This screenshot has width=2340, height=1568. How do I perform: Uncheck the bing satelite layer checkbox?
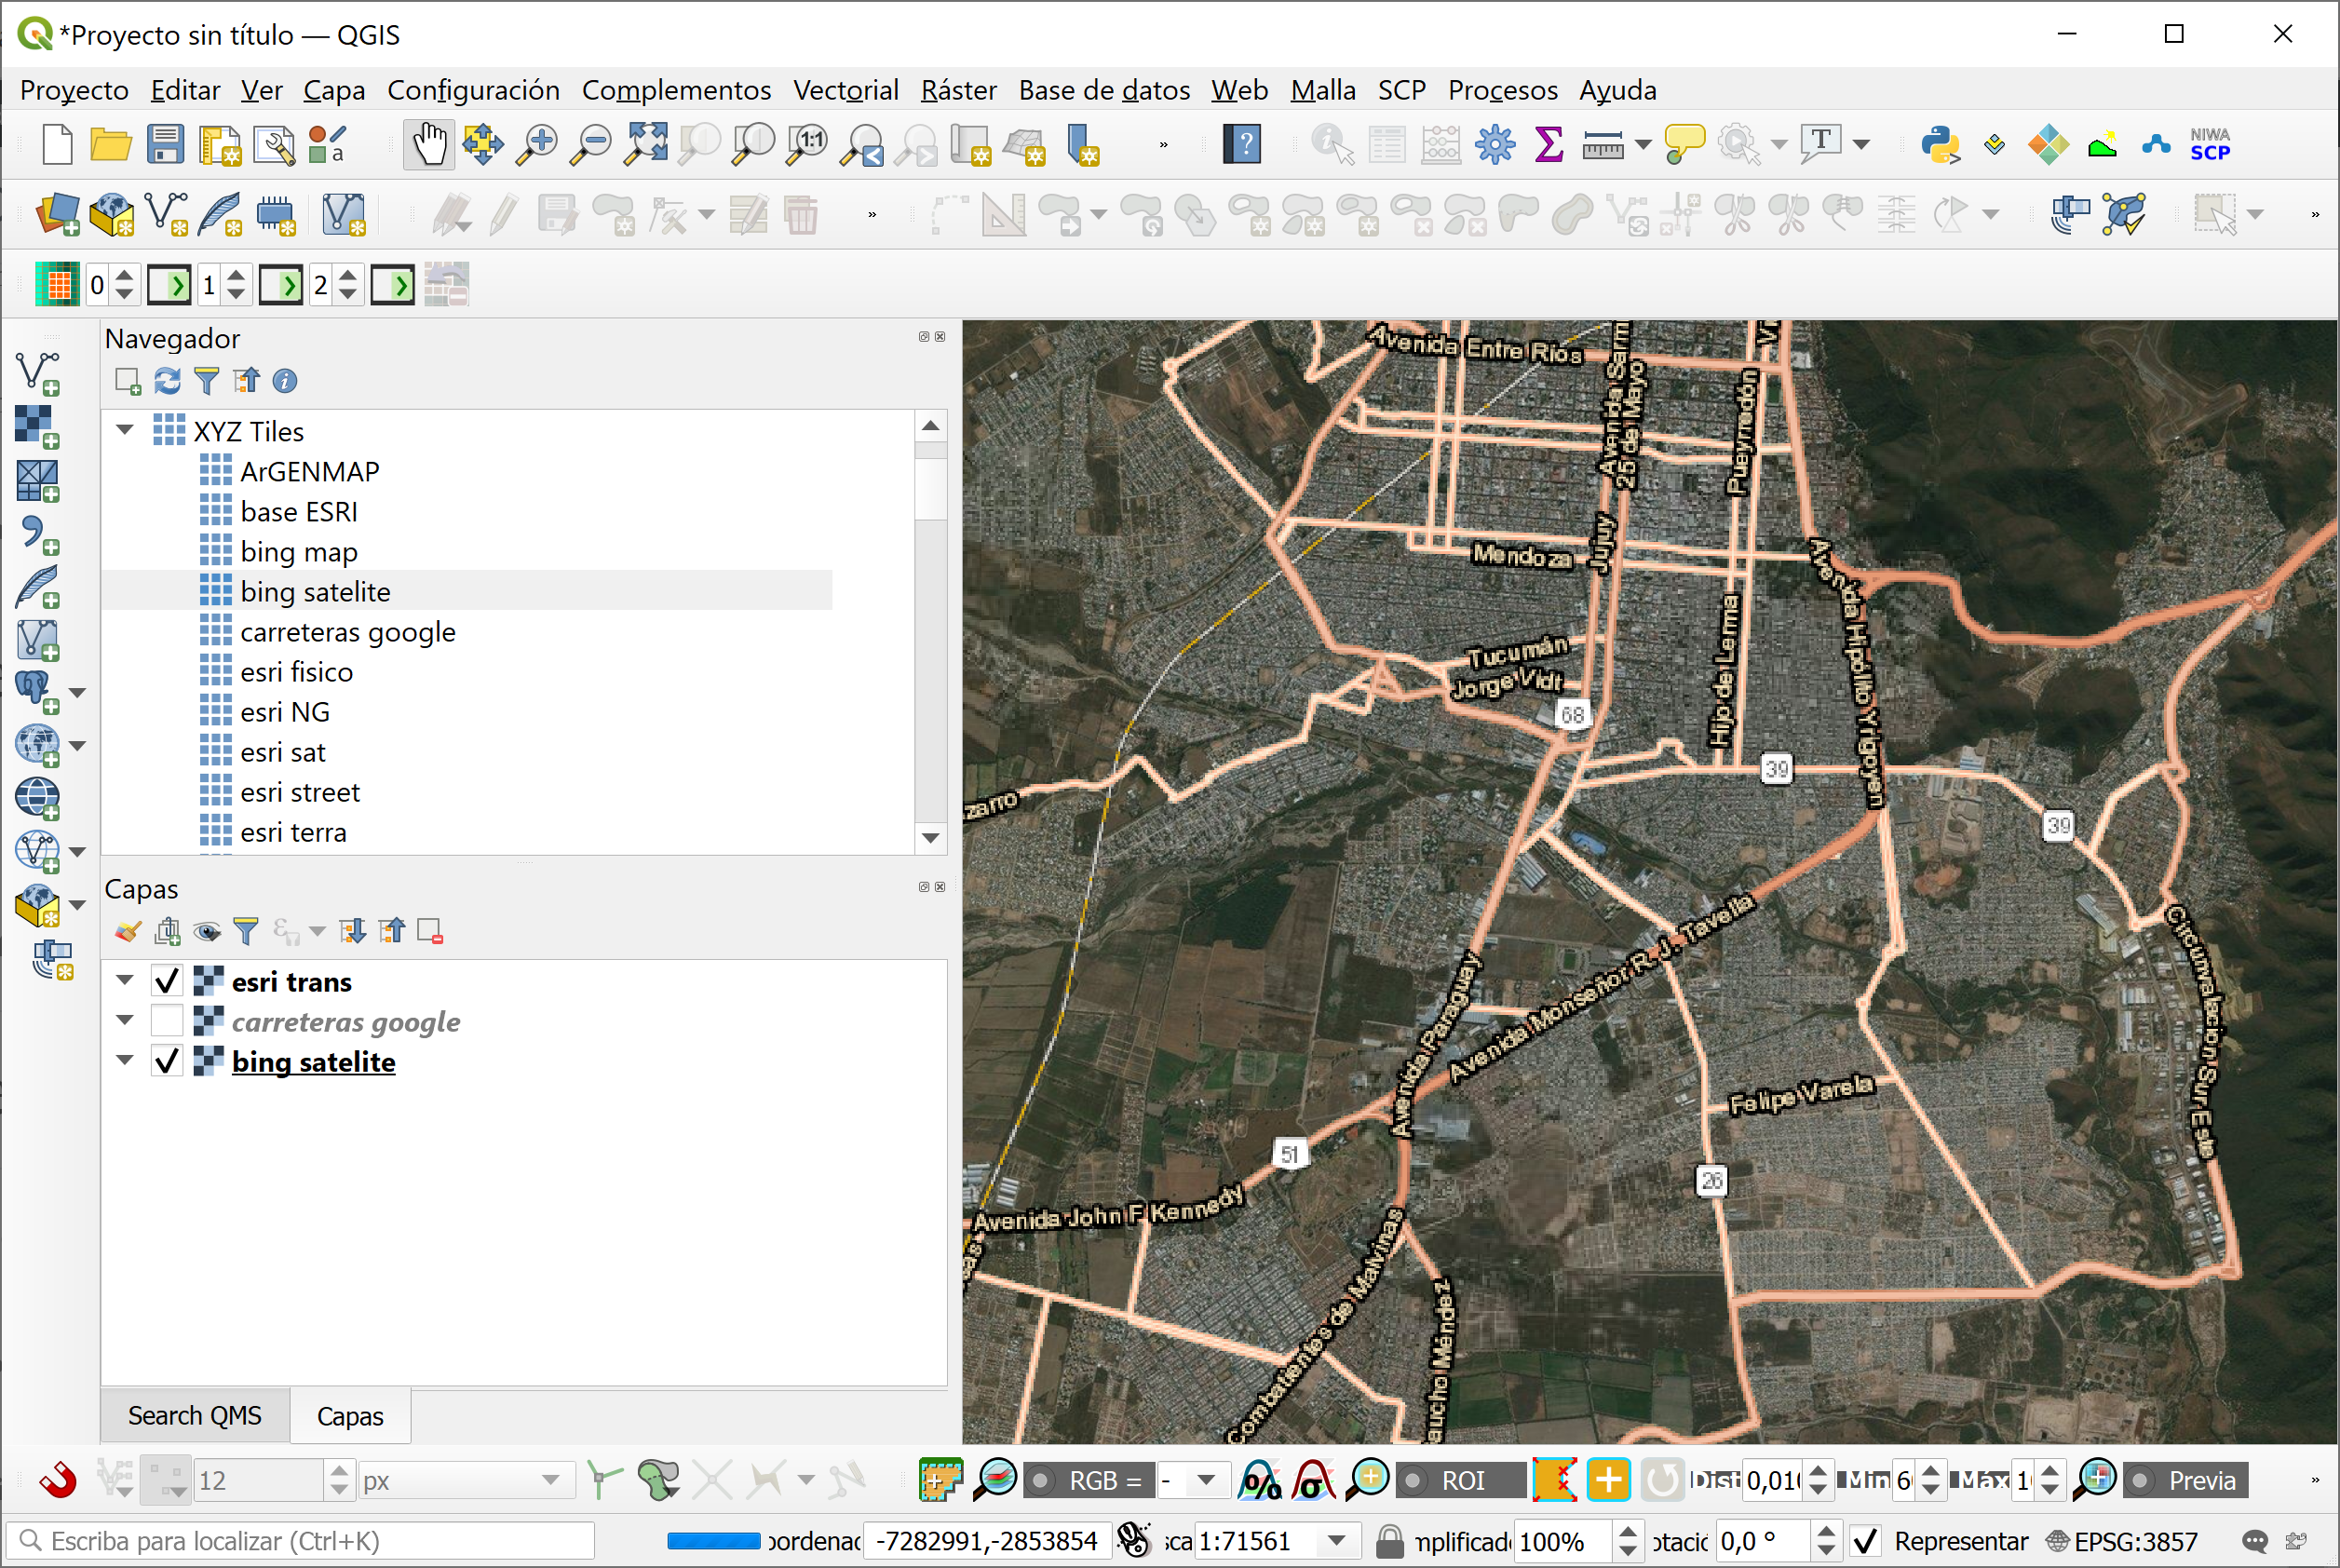click(167, 1061)
